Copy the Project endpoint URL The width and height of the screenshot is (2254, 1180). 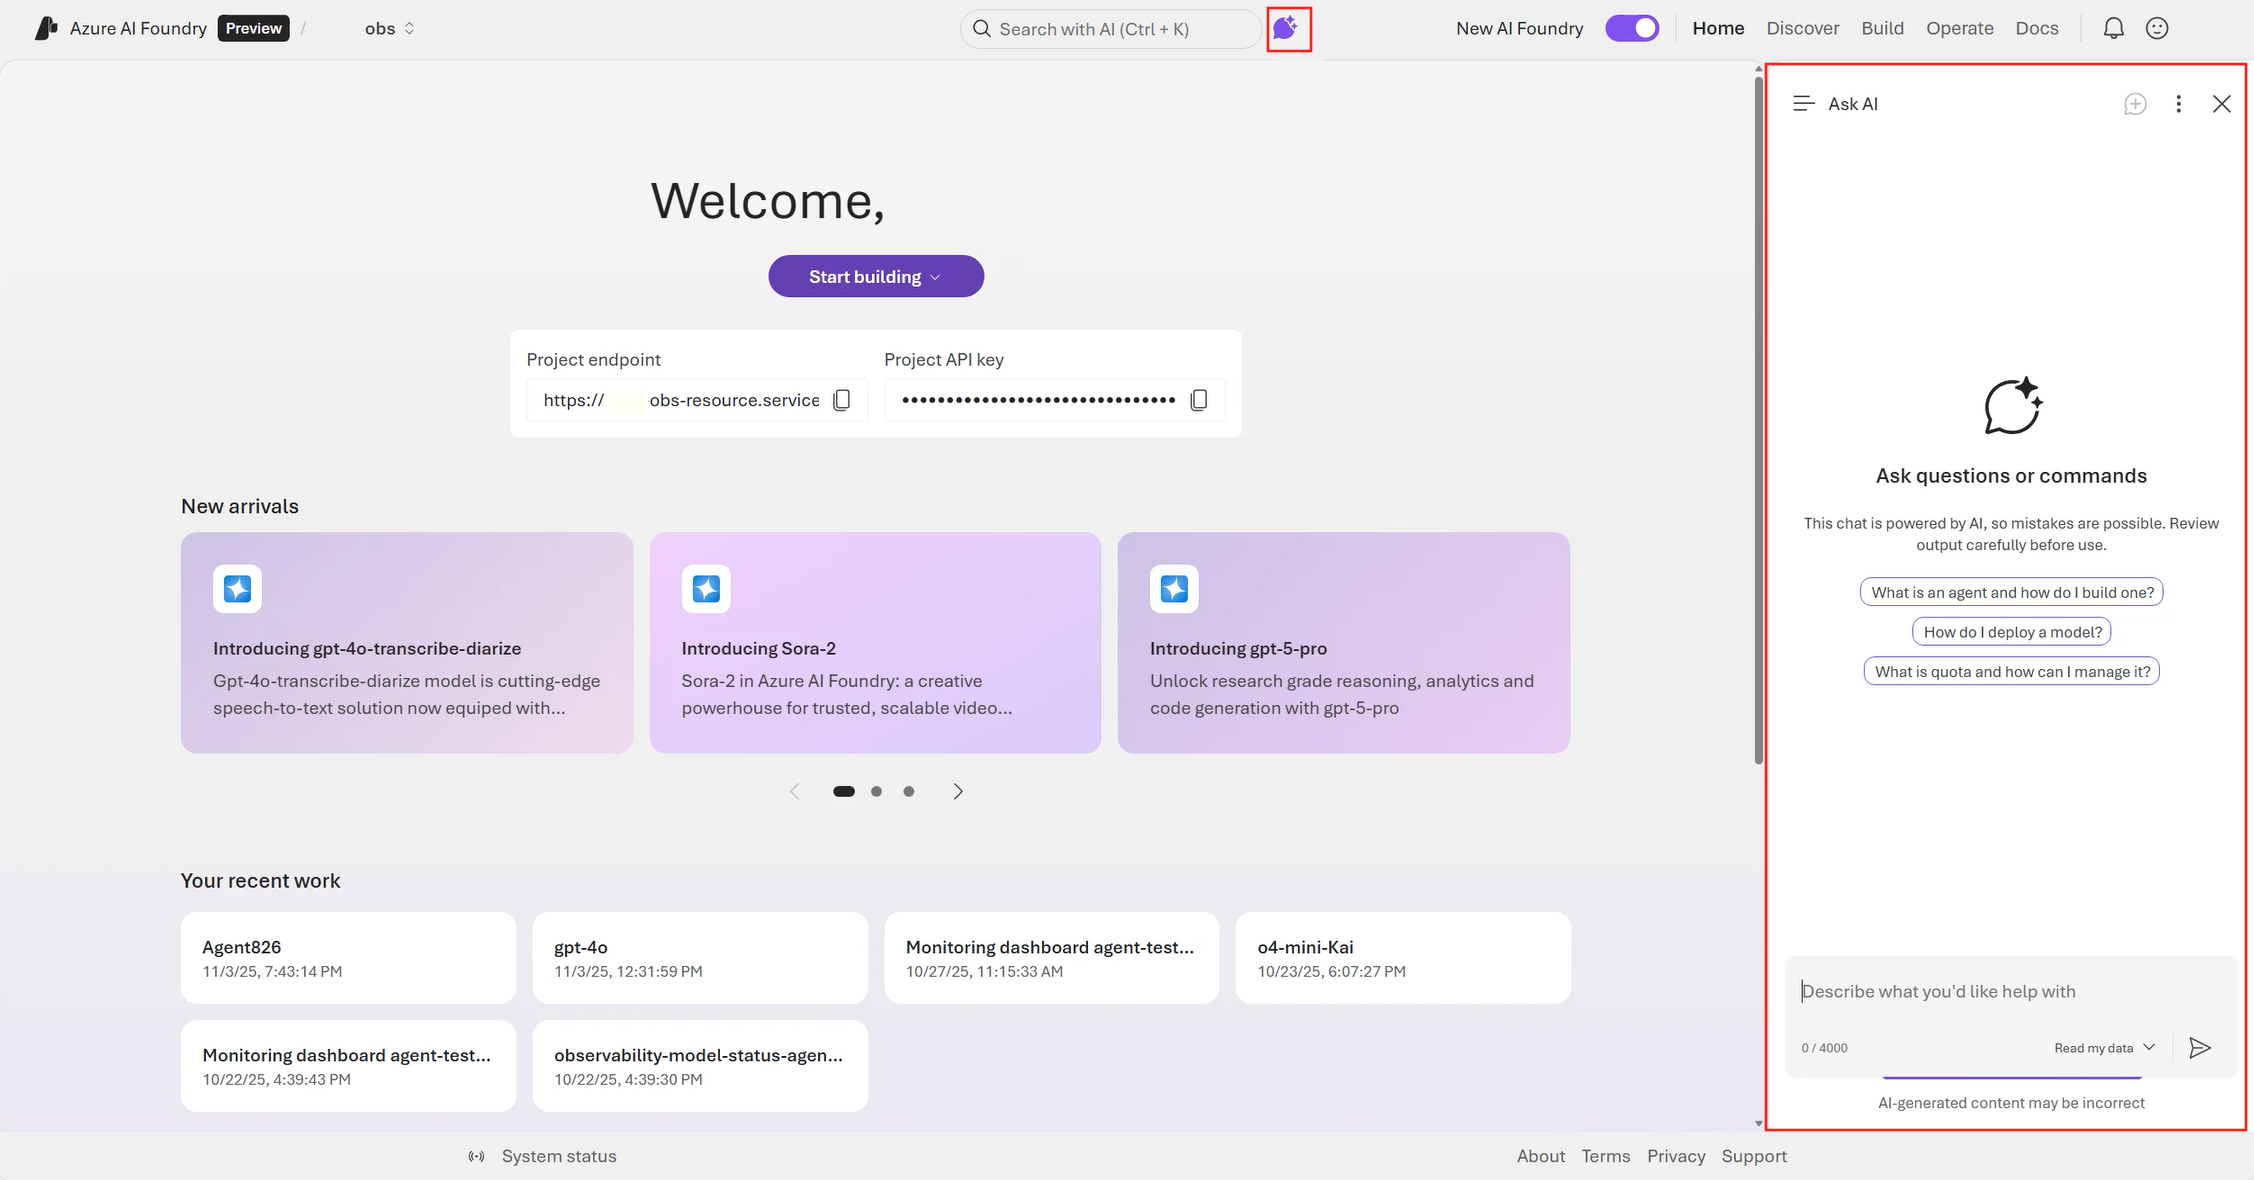(842, 400)
